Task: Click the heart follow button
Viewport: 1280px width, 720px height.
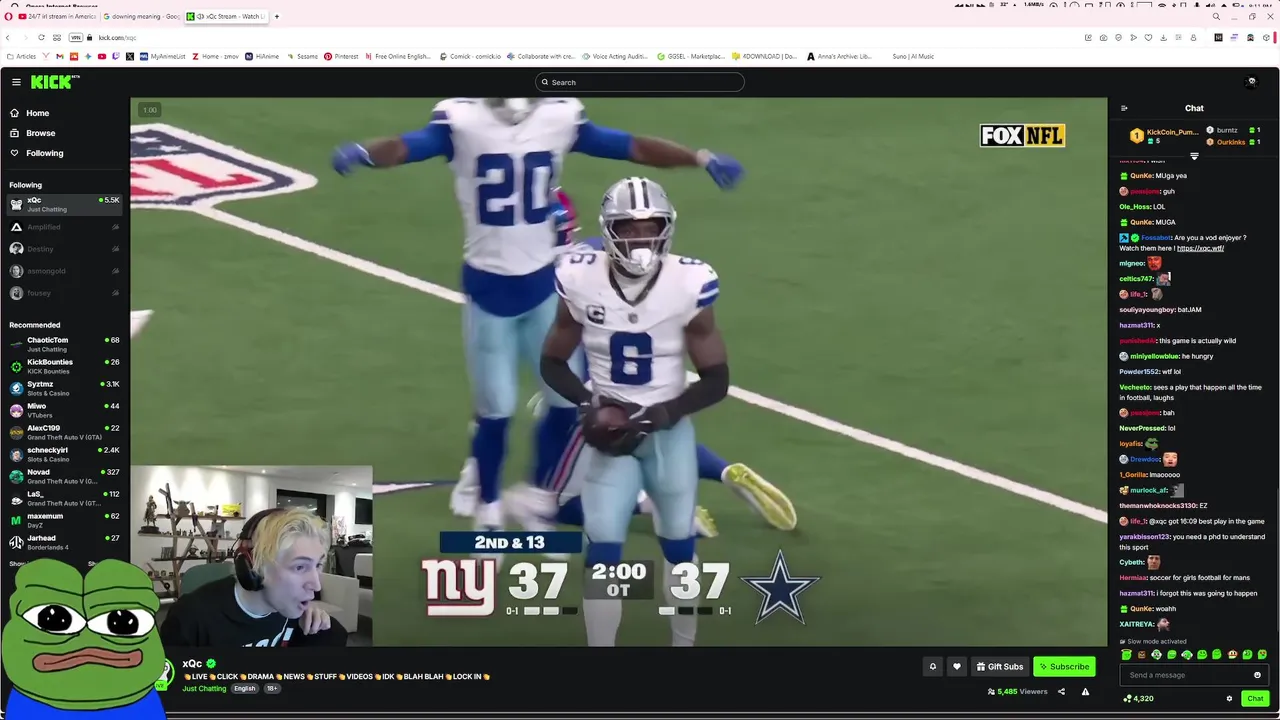Action: pyautogui.click(x=957, y=667)
